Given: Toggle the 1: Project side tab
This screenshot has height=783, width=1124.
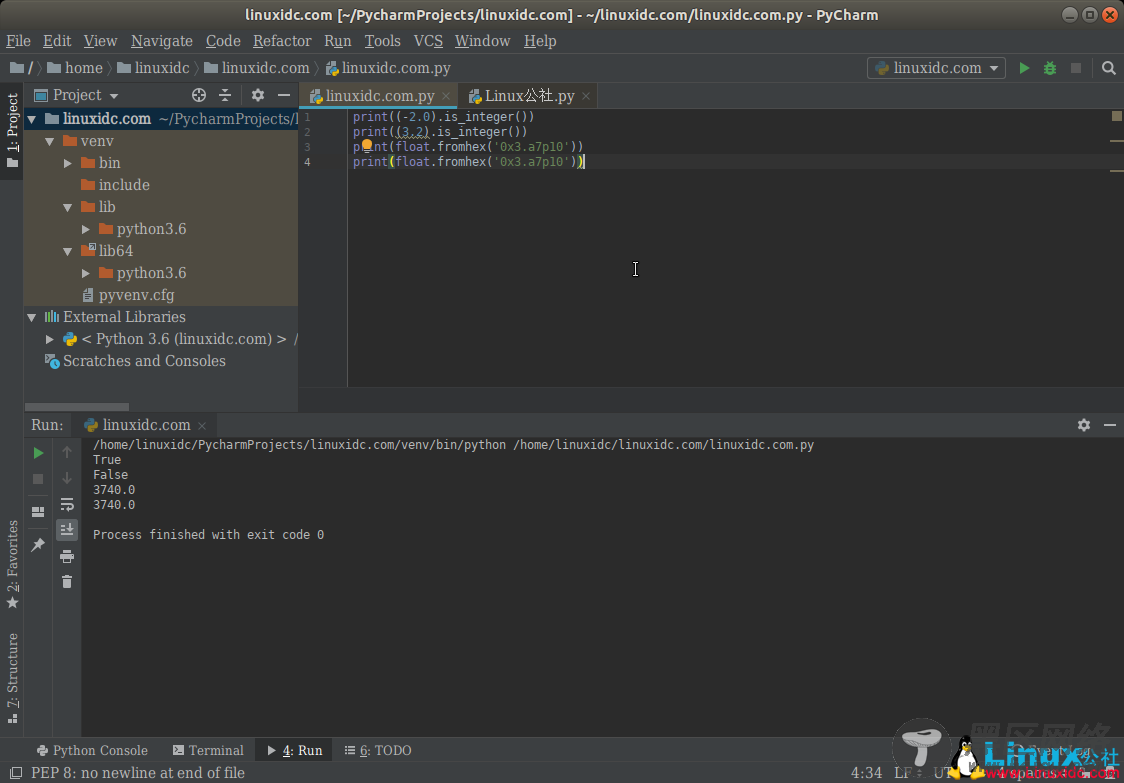Looking at the screenshot, I should pos(12,131).
